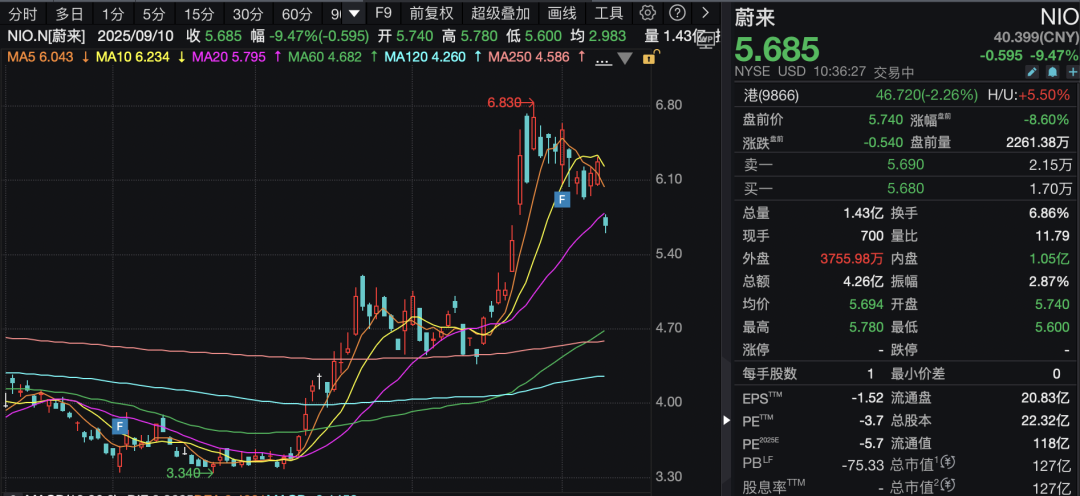The image size is (1080, 496).
Task: Select the 15分 chart period
Action: pyautogui.click(x=200, y=13)
